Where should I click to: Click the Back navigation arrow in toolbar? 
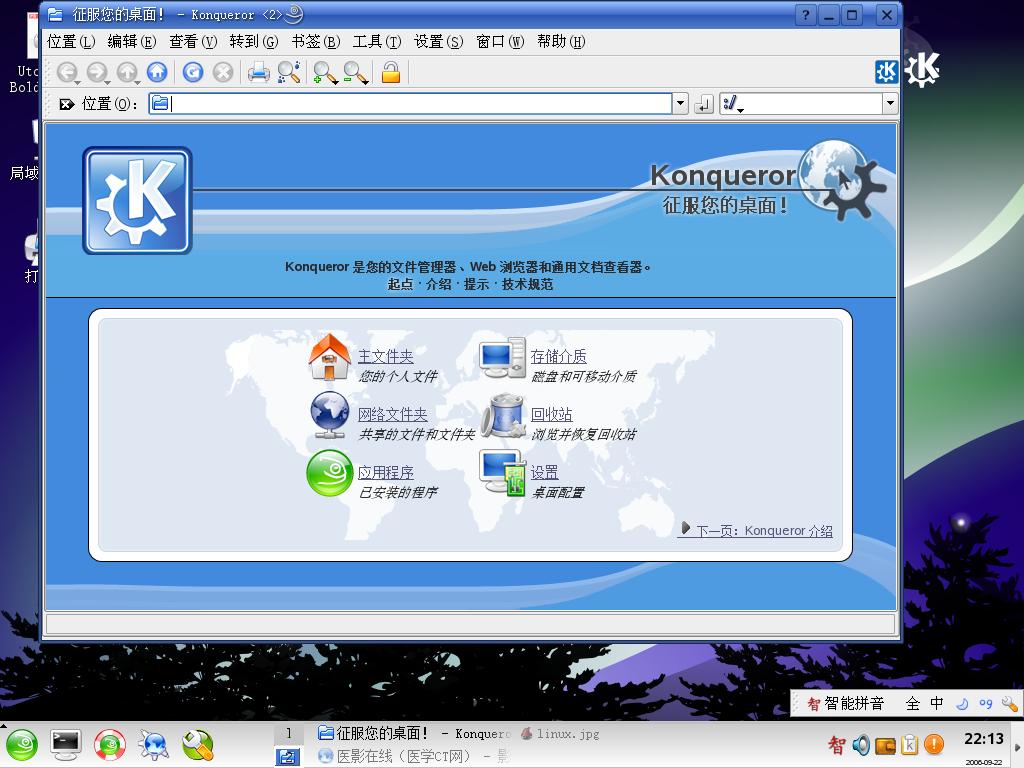pos(67,72)
